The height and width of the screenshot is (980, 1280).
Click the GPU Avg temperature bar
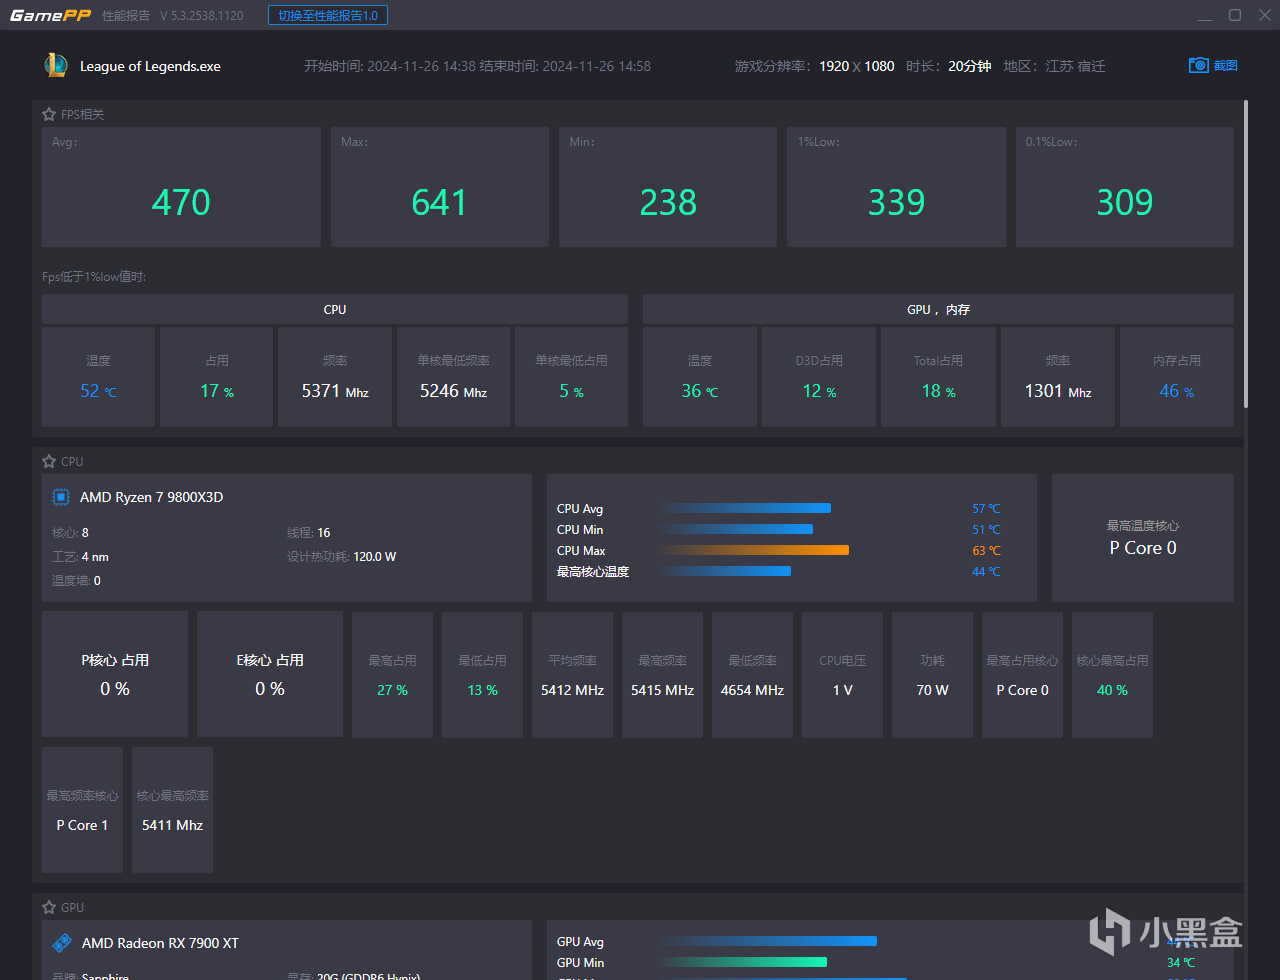click(x=768, y=941)
